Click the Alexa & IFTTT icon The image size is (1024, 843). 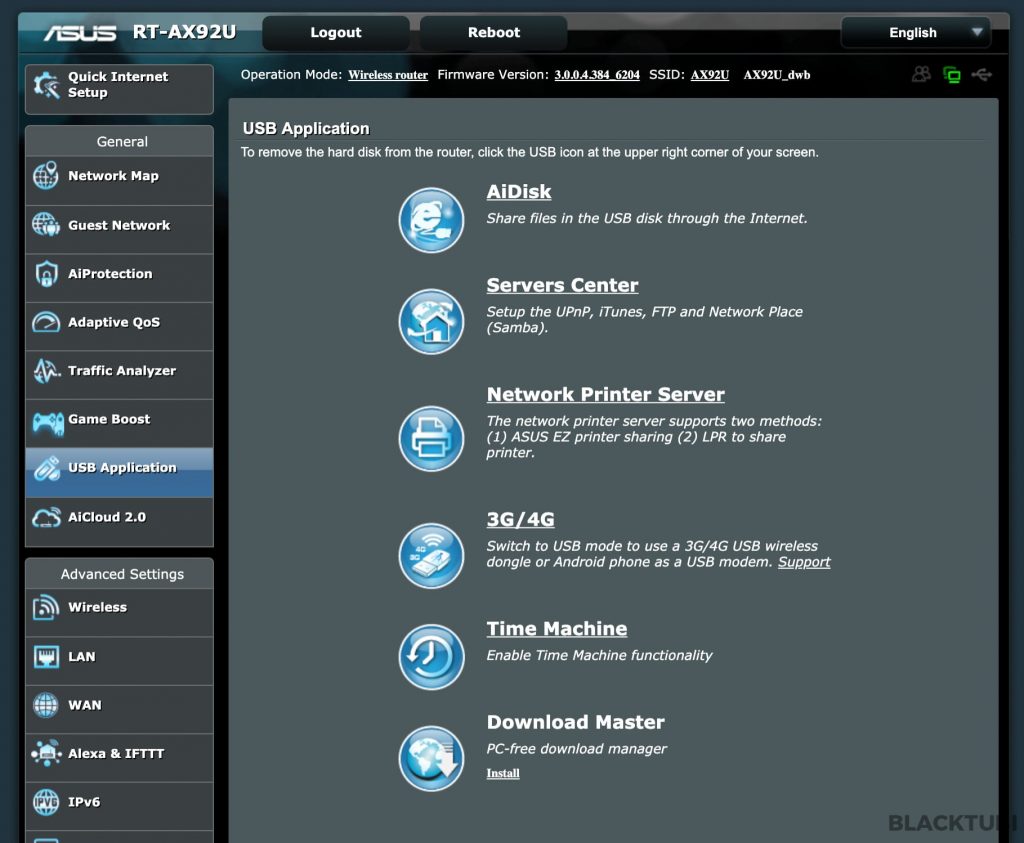(x=46, y=754)
